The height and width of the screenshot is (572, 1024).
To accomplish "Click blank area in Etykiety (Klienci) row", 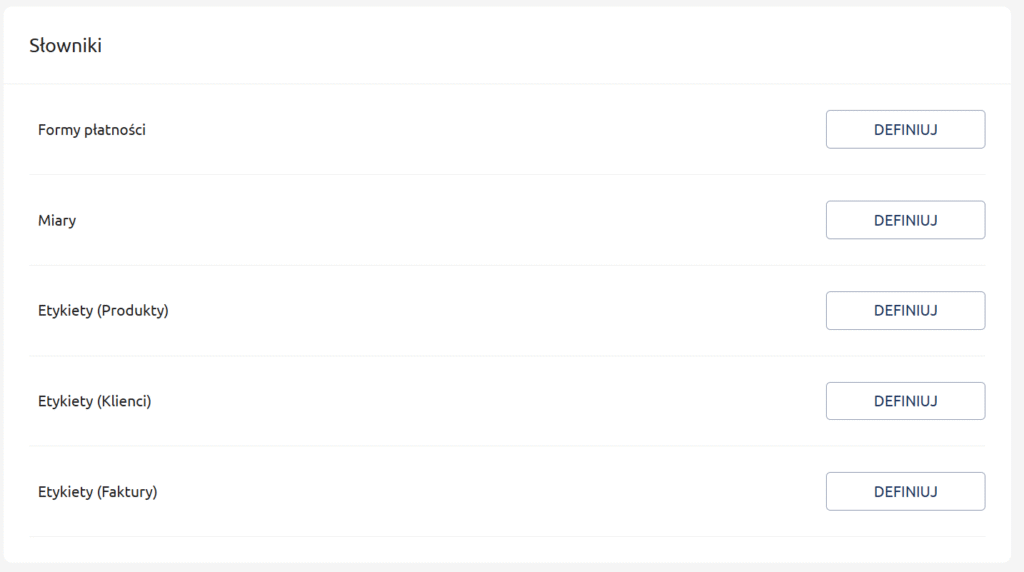I will click(480, 401).
